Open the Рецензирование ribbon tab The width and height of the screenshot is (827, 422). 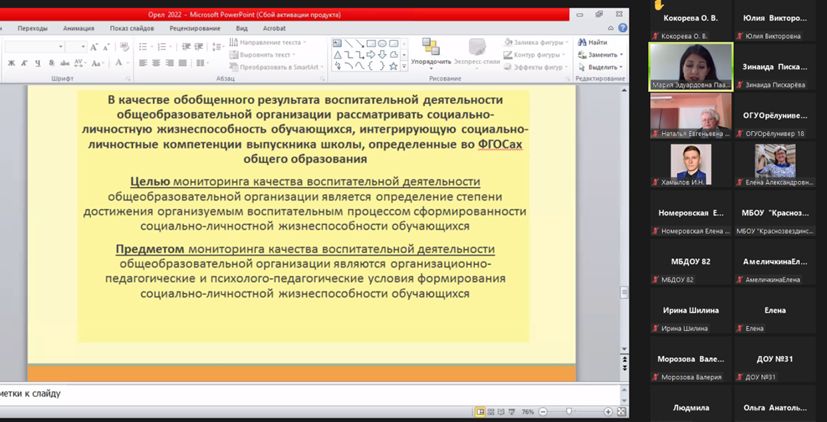[194, 28]
